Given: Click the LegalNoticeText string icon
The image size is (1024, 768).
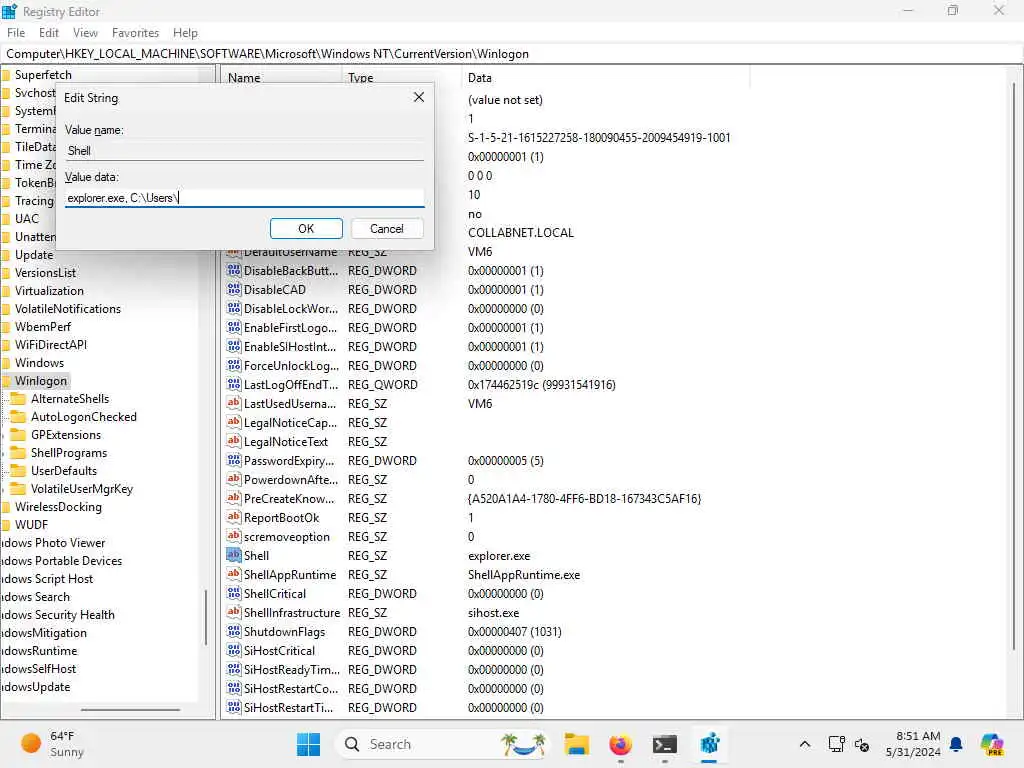Looking at the screenshot, I should 233,441.
